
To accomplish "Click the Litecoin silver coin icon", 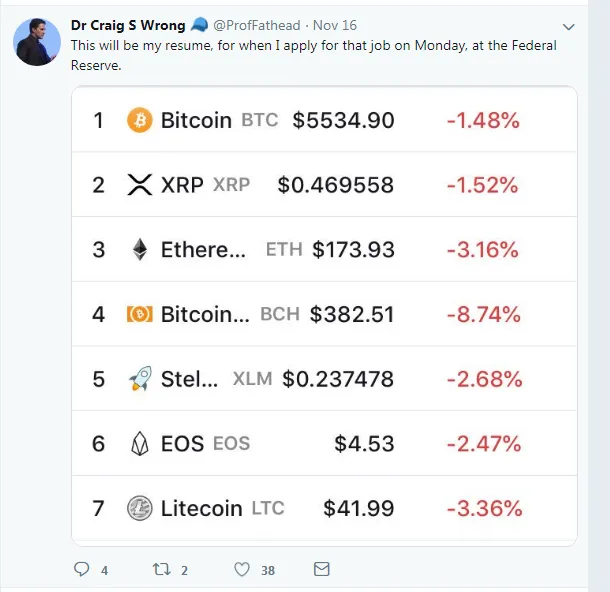I will point(140,508).
